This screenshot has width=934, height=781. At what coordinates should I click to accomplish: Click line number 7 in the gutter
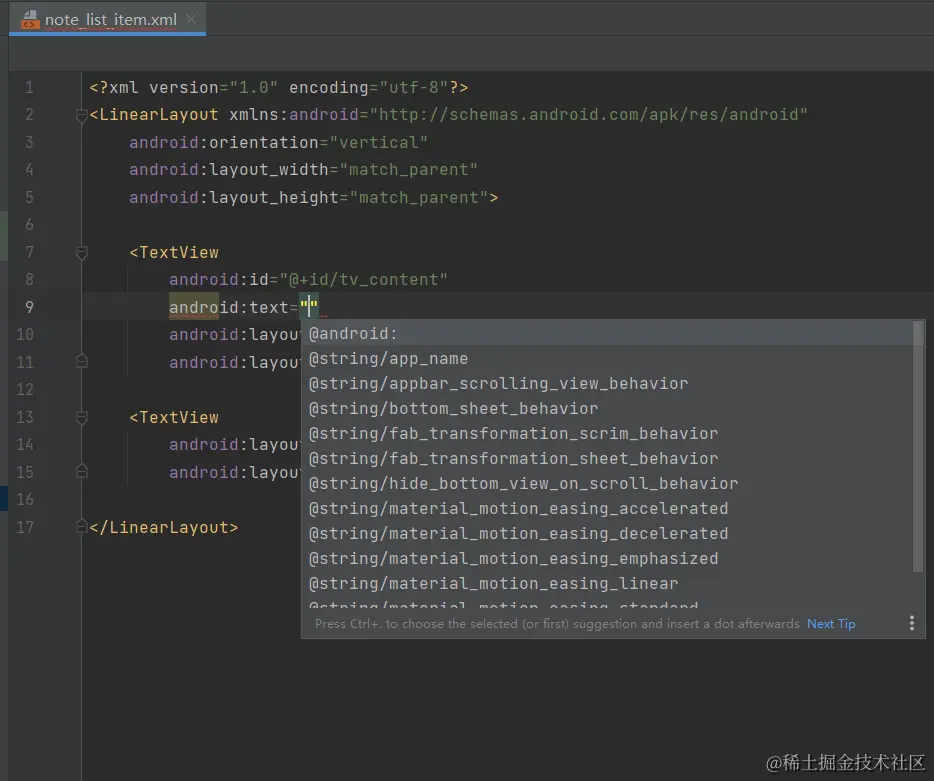pyautogui.click(x=29, y=253)
